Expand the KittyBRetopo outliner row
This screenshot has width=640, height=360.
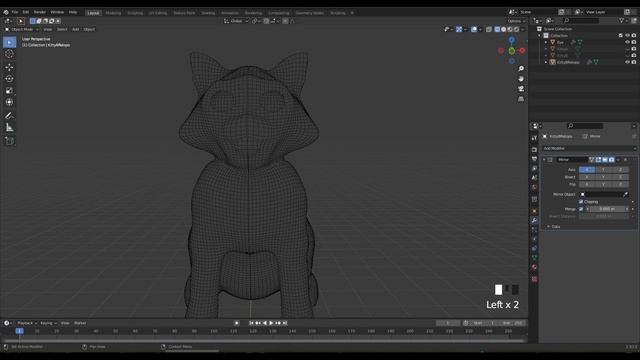pyautogui.click(x=546, y=62)
